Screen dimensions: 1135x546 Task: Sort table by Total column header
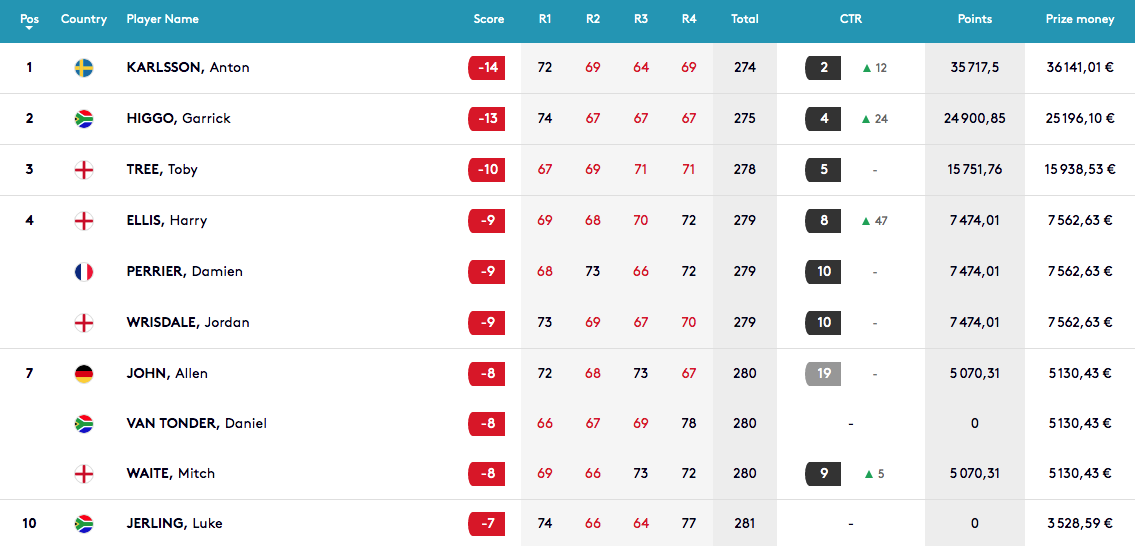coord(744,20)
